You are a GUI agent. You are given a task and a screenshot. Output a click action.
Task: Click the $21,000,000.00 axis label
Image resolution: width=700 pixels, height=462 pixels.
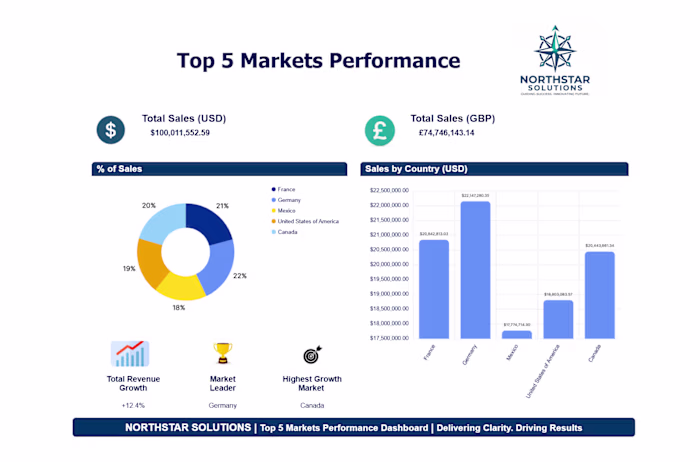point(389,235)
